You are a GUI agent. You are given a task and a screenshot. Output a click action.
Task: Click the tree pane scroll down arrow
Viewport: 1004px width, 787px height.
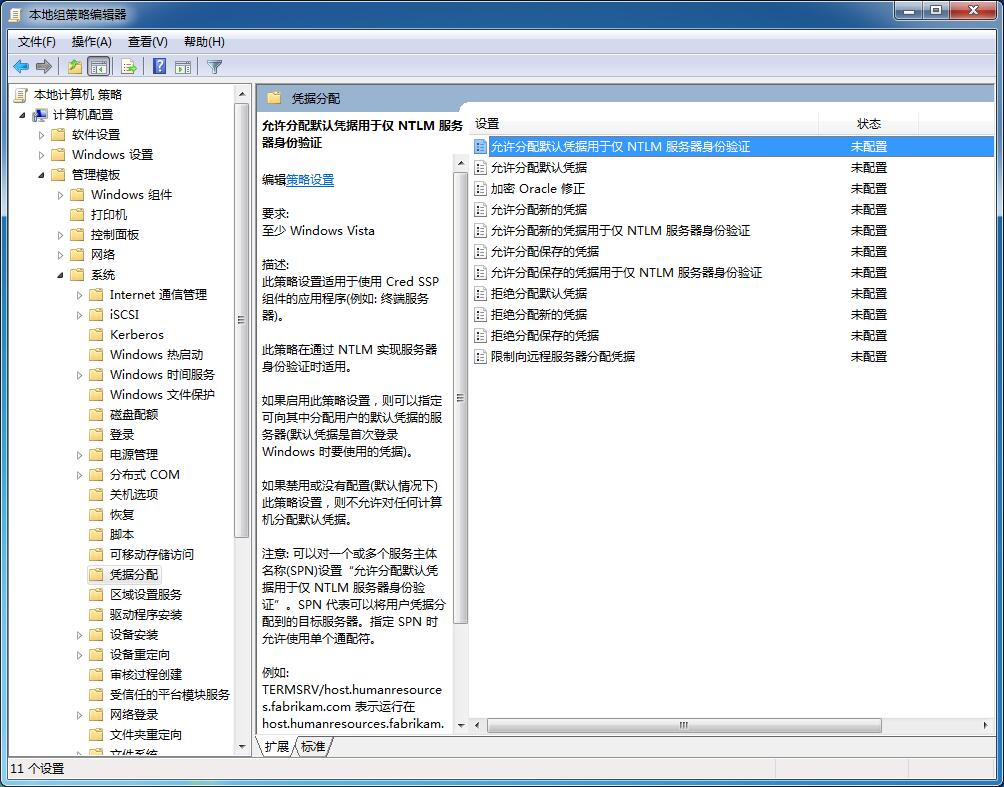pos(242,746)
